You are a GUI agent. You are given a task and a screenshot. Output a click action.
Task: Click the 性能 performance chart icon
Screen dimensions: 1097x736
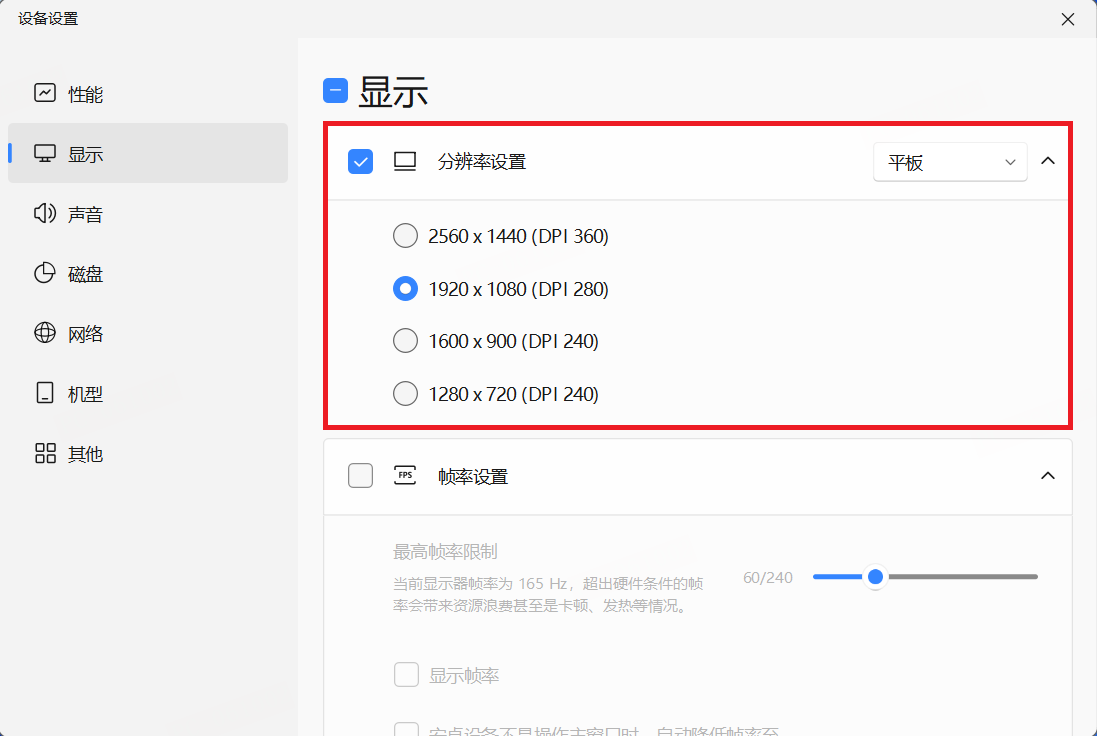pos(45,94)
